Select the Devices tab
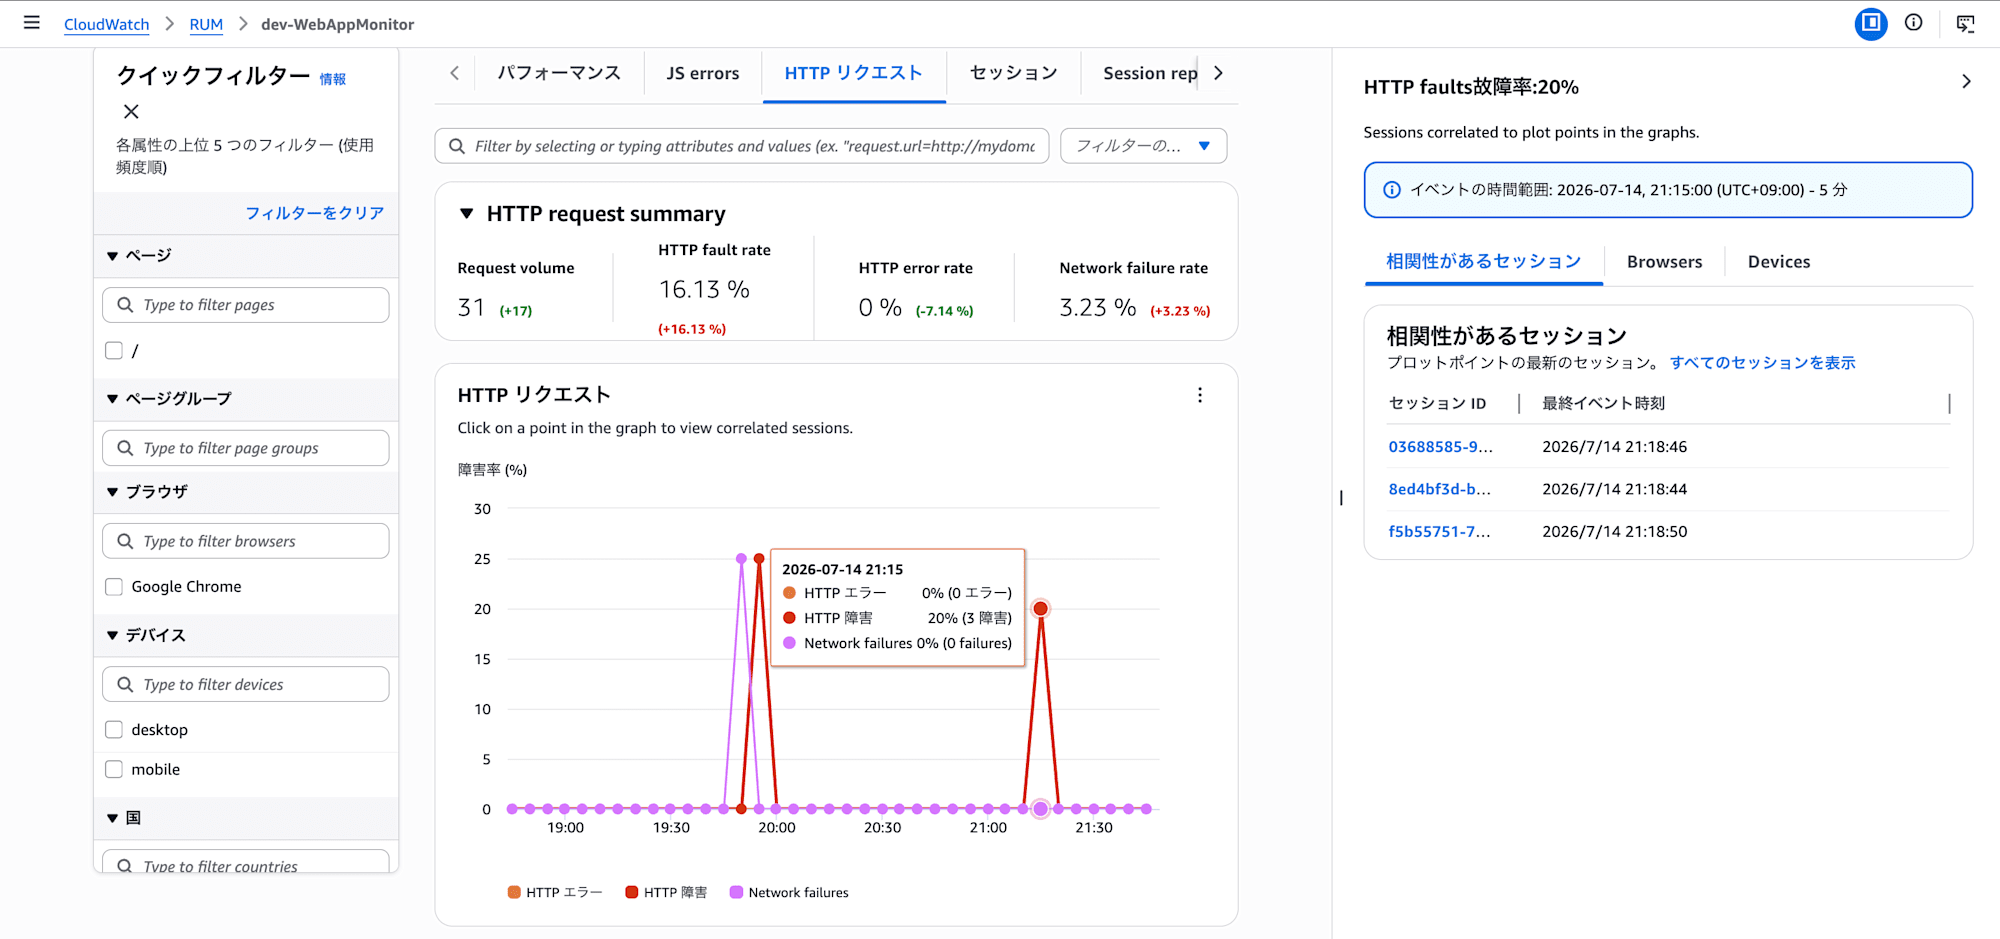Image resolution: width=2000 pixels, height=939 pixels. tap(1778, 262)
